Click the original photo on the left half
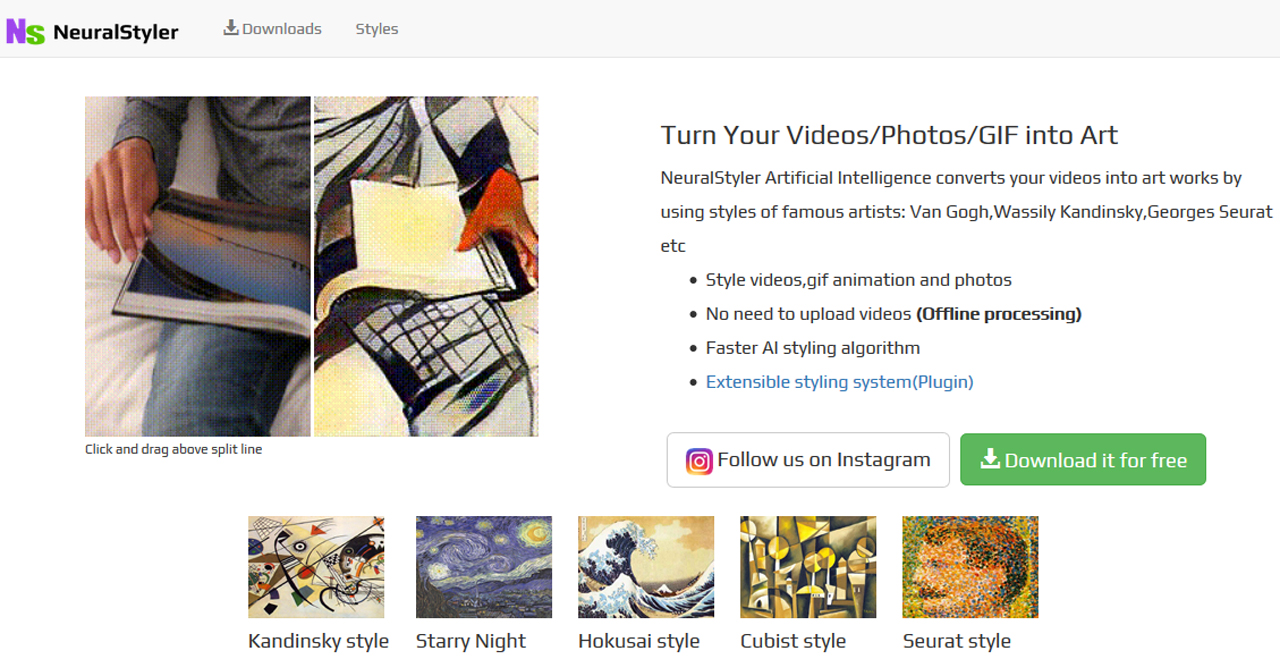Image resolution: width=1280 pixels, height=659 pixels. coord(198,266)
